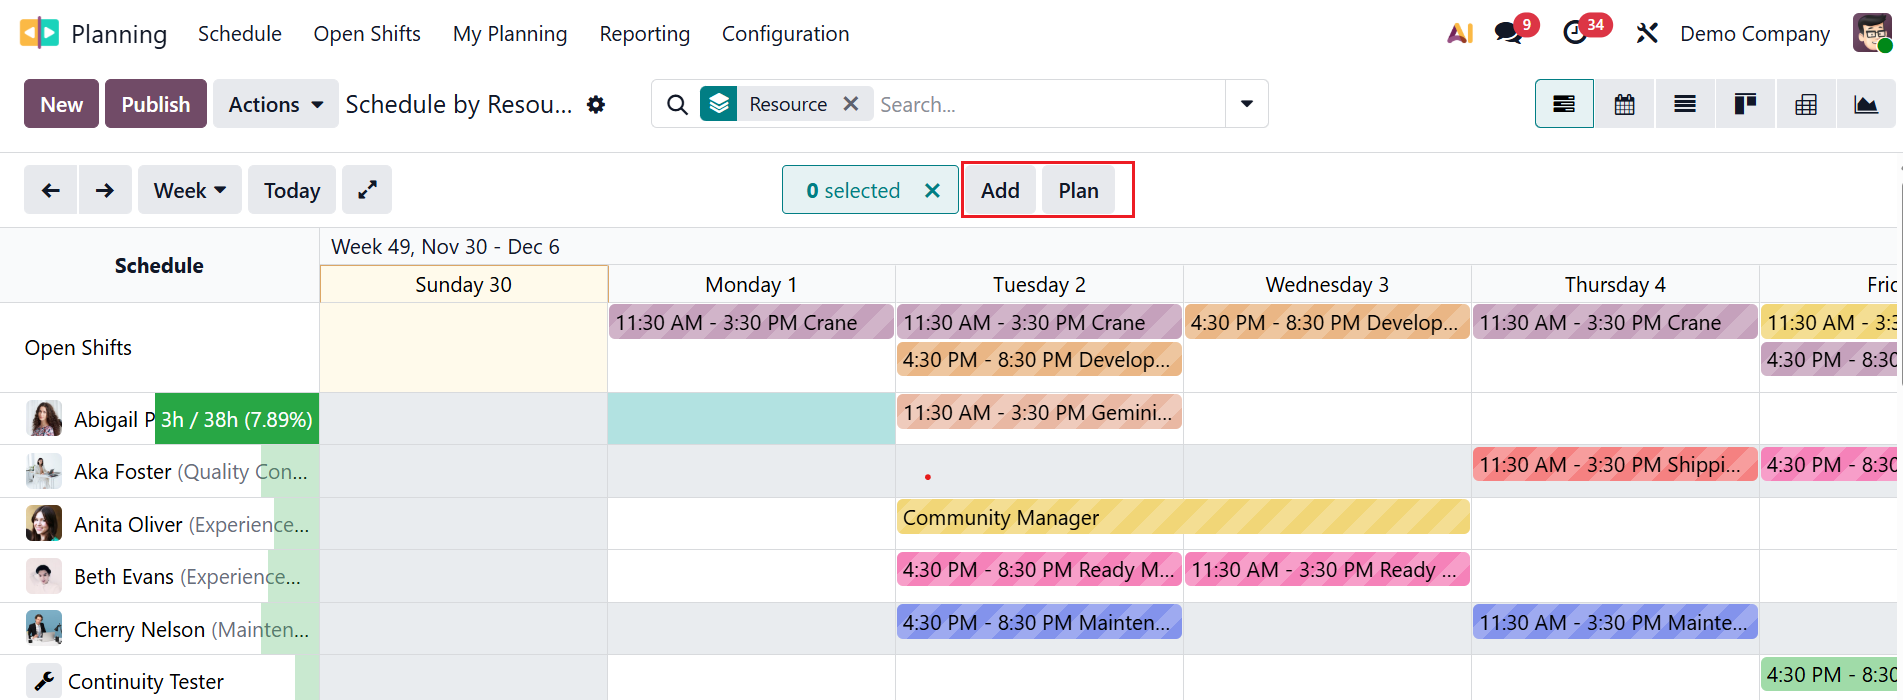Open the Week scale dropdown

pyautogui.click(x=190, y=190)
